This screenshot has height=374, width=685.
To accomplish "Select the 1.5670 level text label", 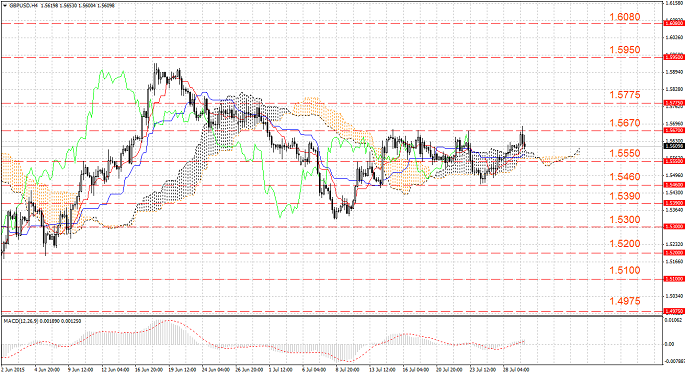I will 625,123.
